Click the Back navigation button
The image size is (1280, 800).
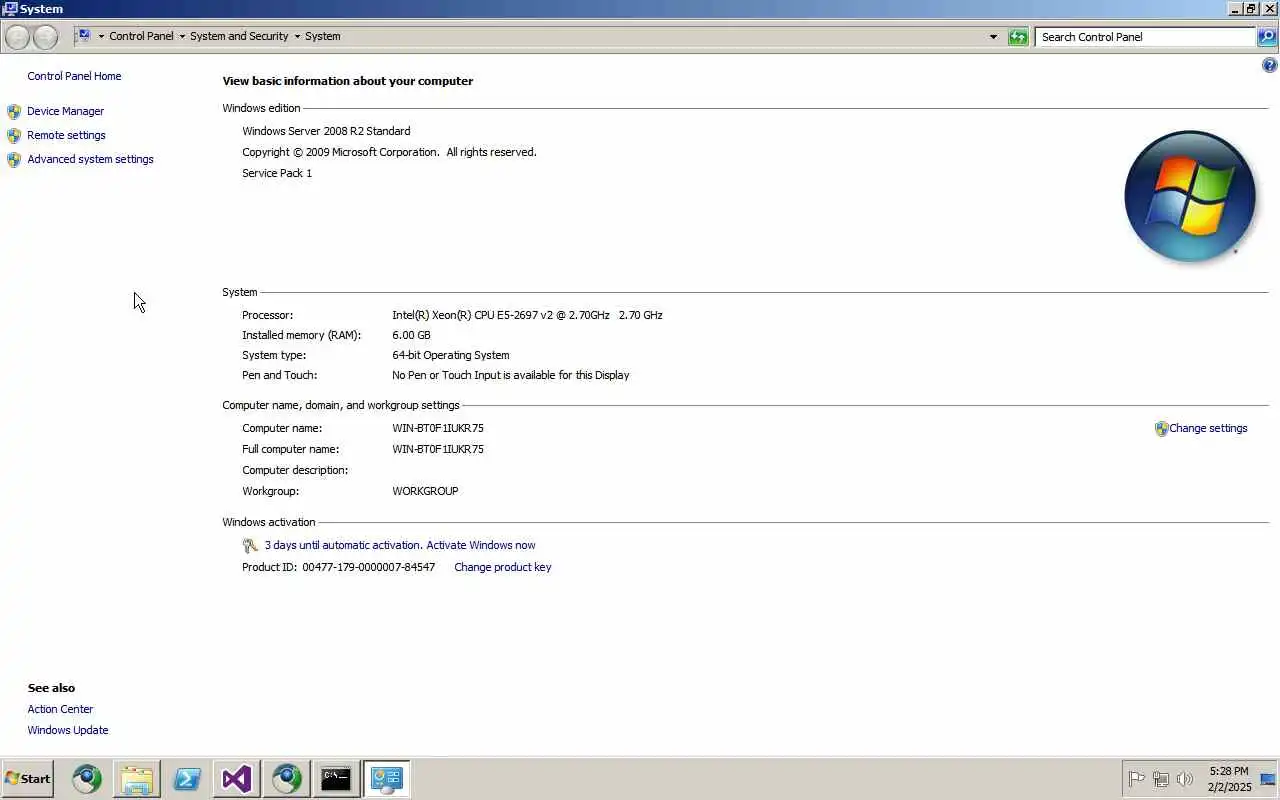(18, 37)
